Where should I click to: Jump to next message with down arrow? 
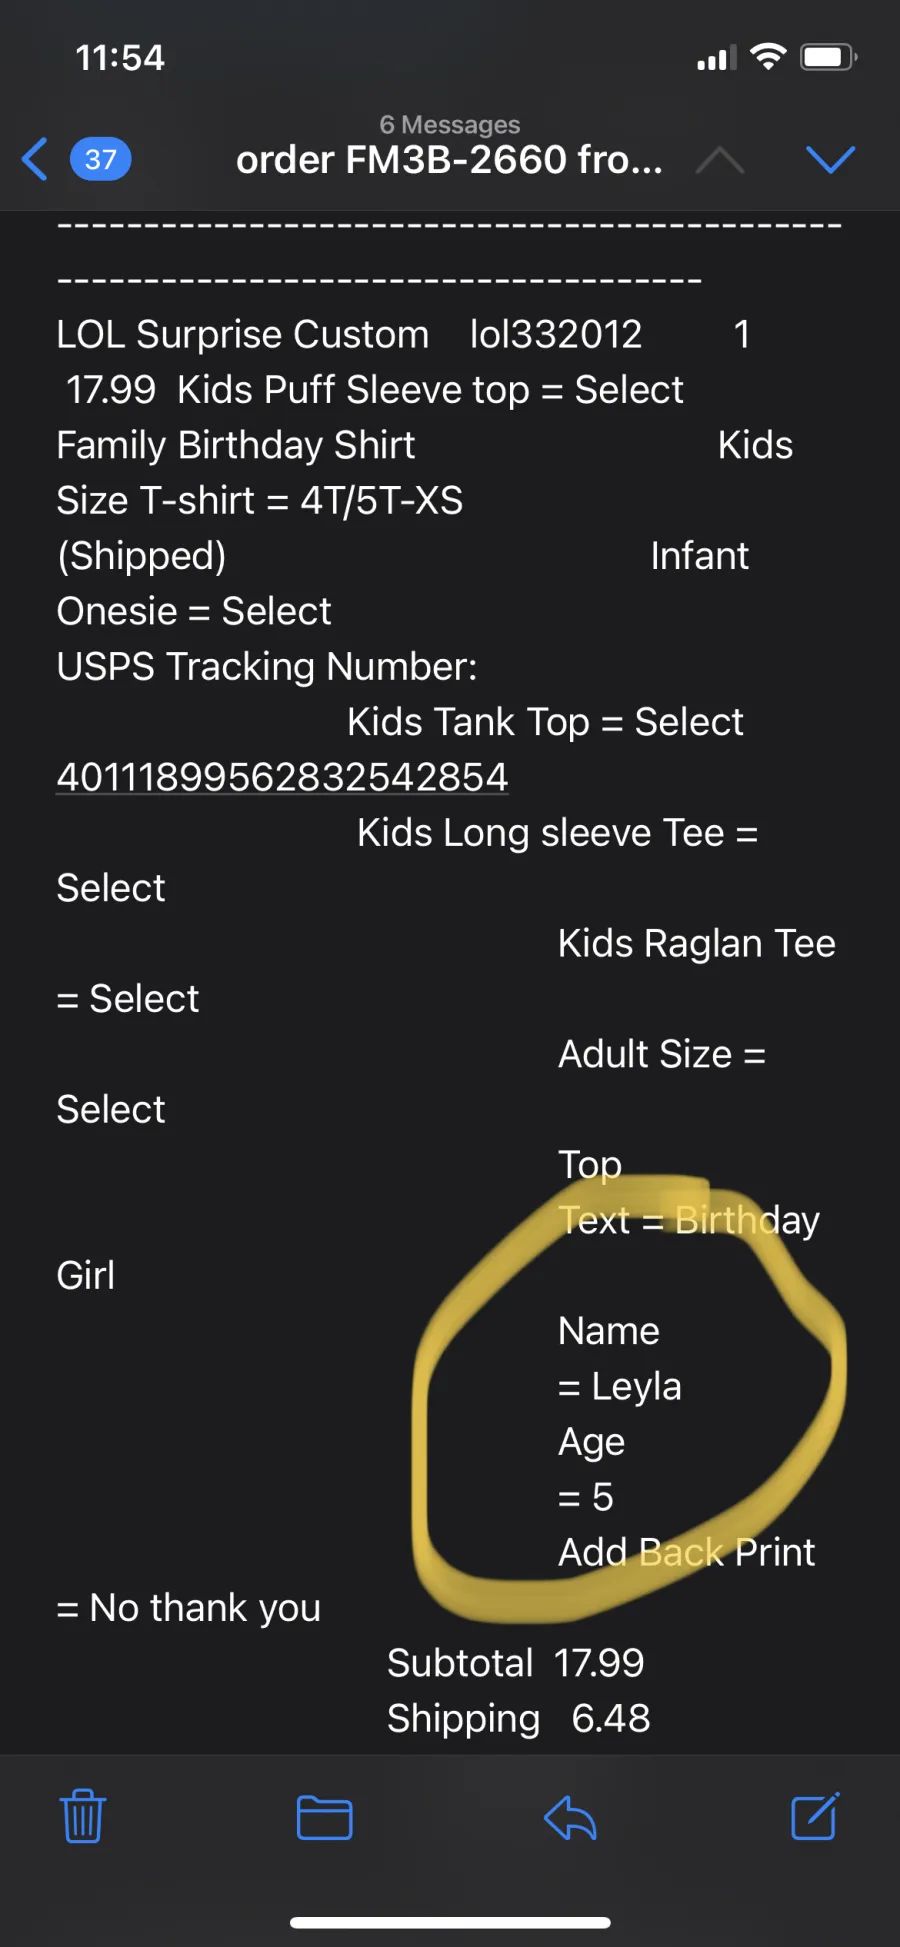[x=830, y=159]
